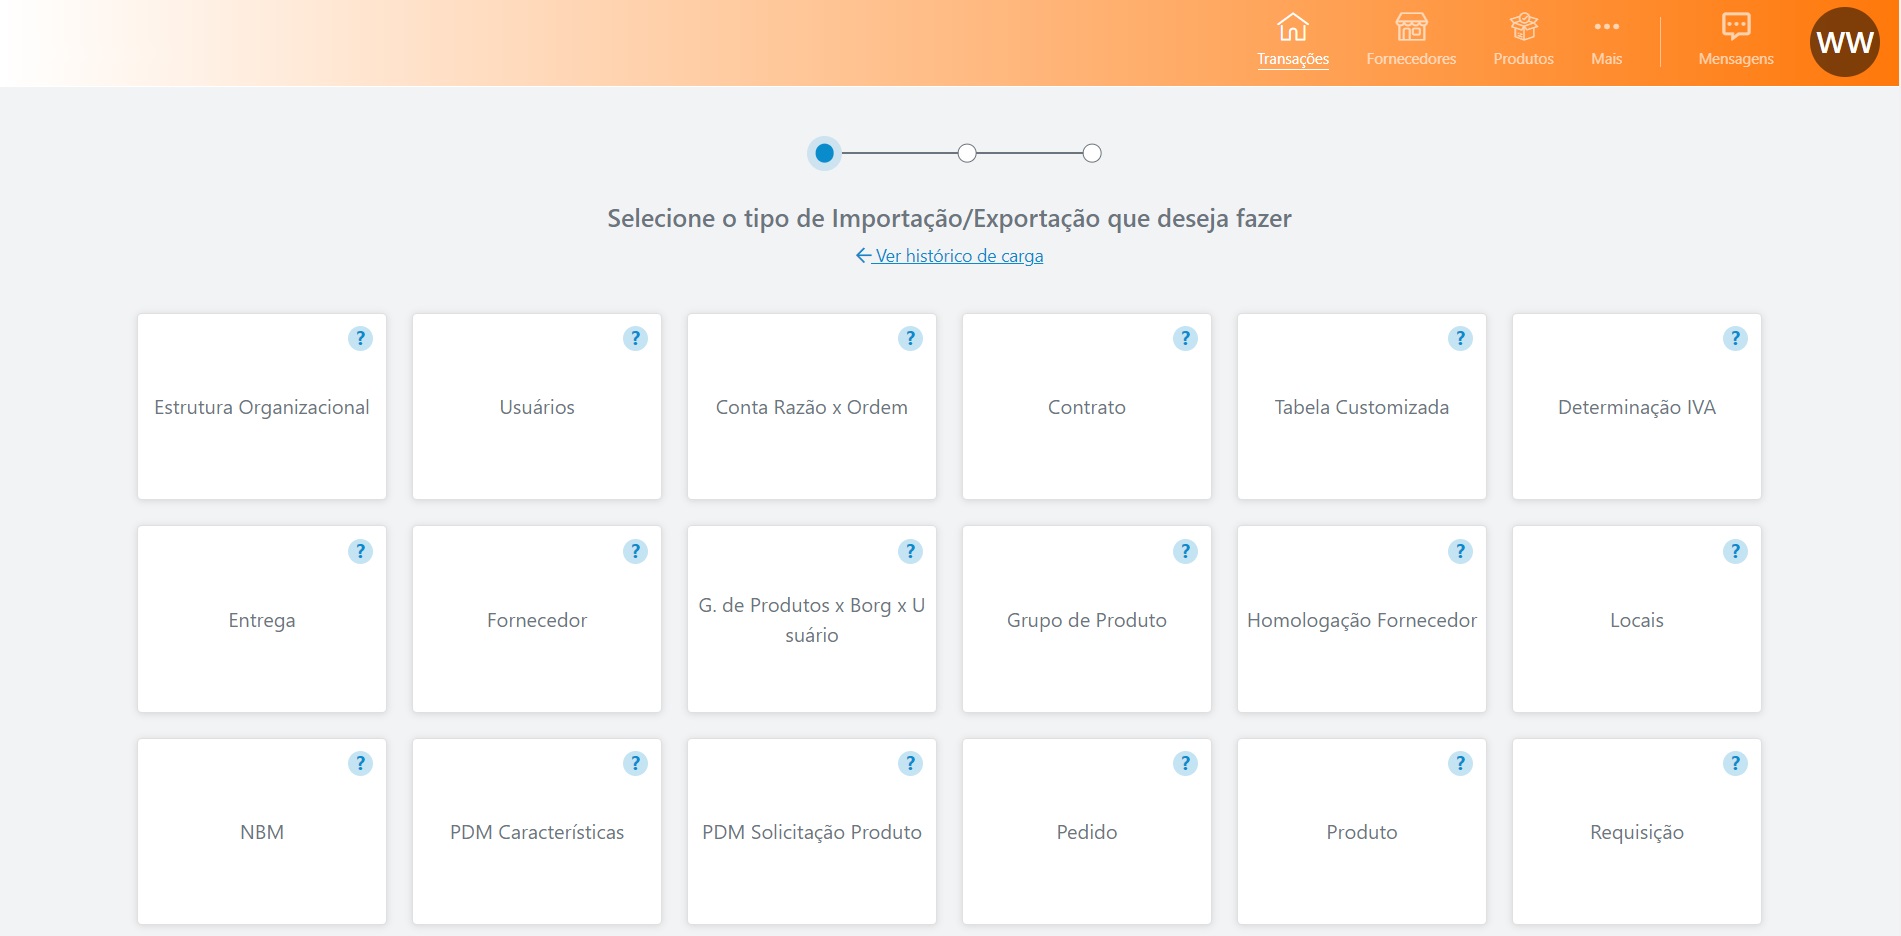
Task: Open the WW user avatar menu
Action: coord(1845,42)
